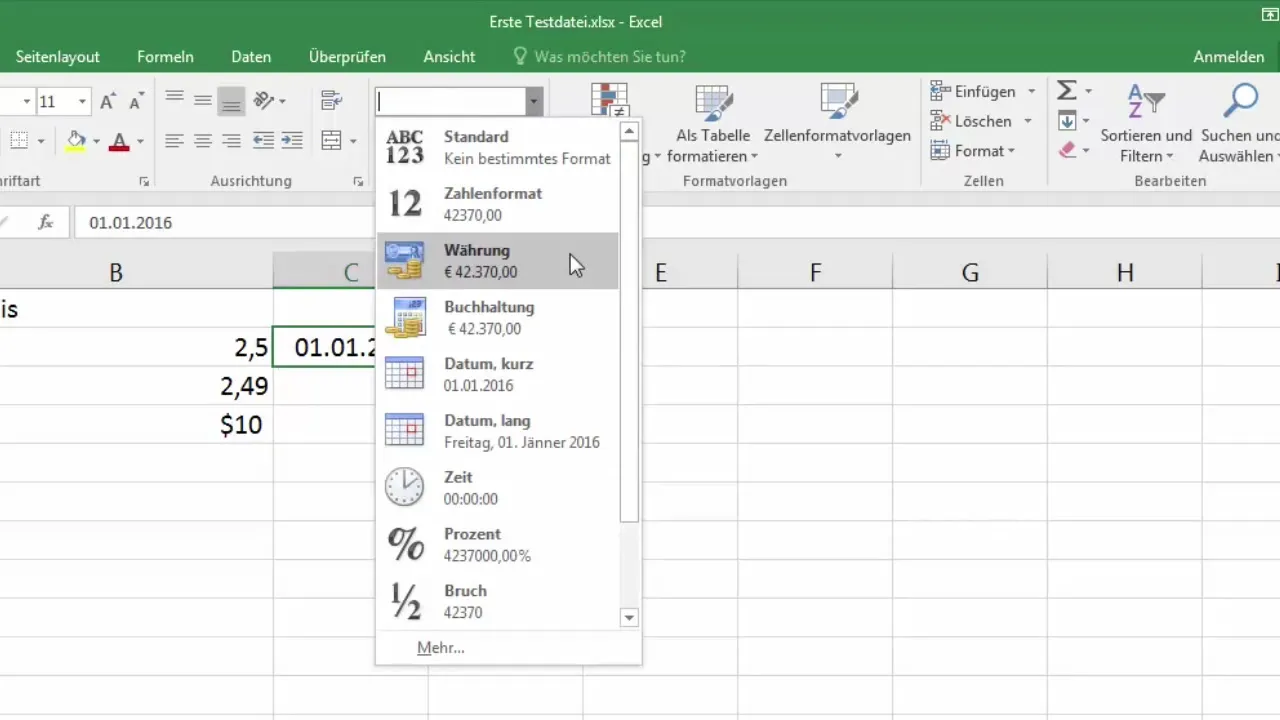Click the decrease indent icon
Viewport: 1280px width, 720px height.
coord(264,141)
